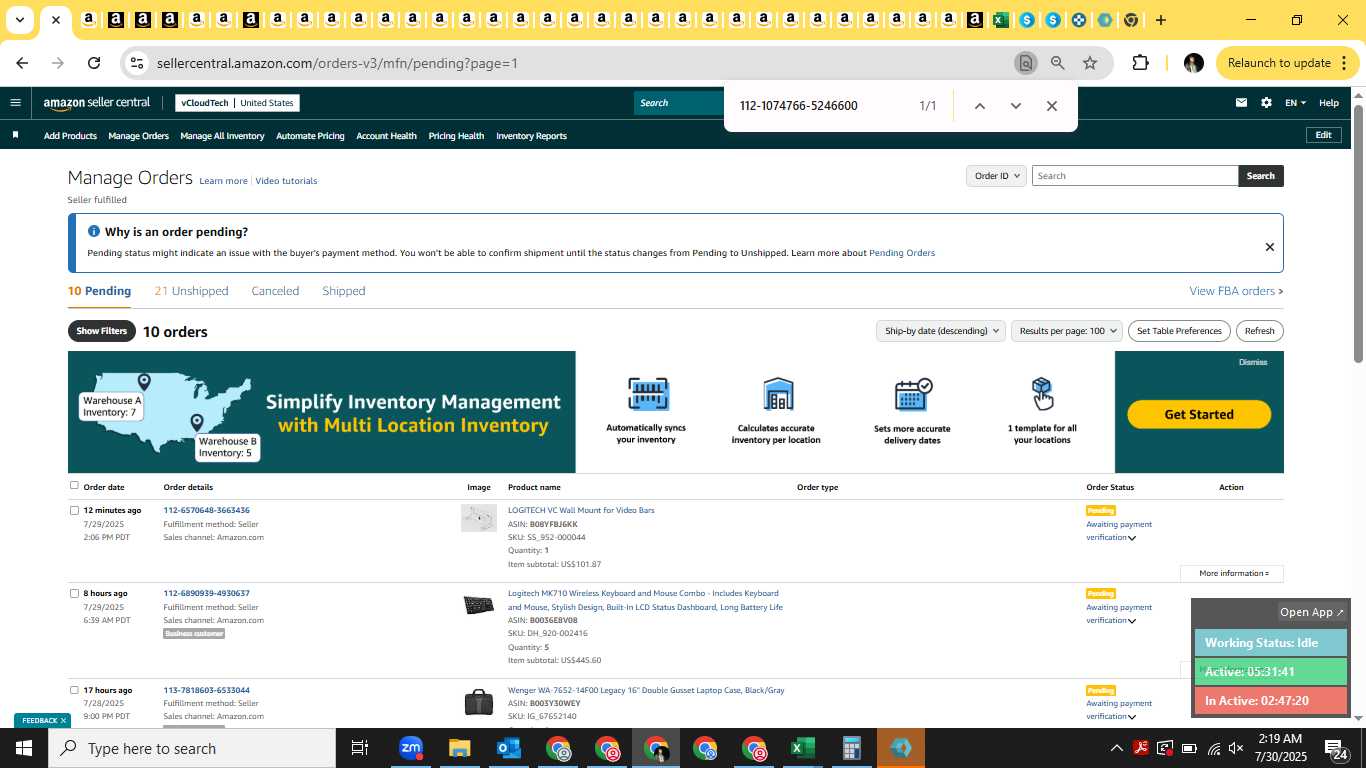Viewport: 1366px width, 768px height.
Task: Open the browser extensions puzzle icon
Action: coord(1140,63)
